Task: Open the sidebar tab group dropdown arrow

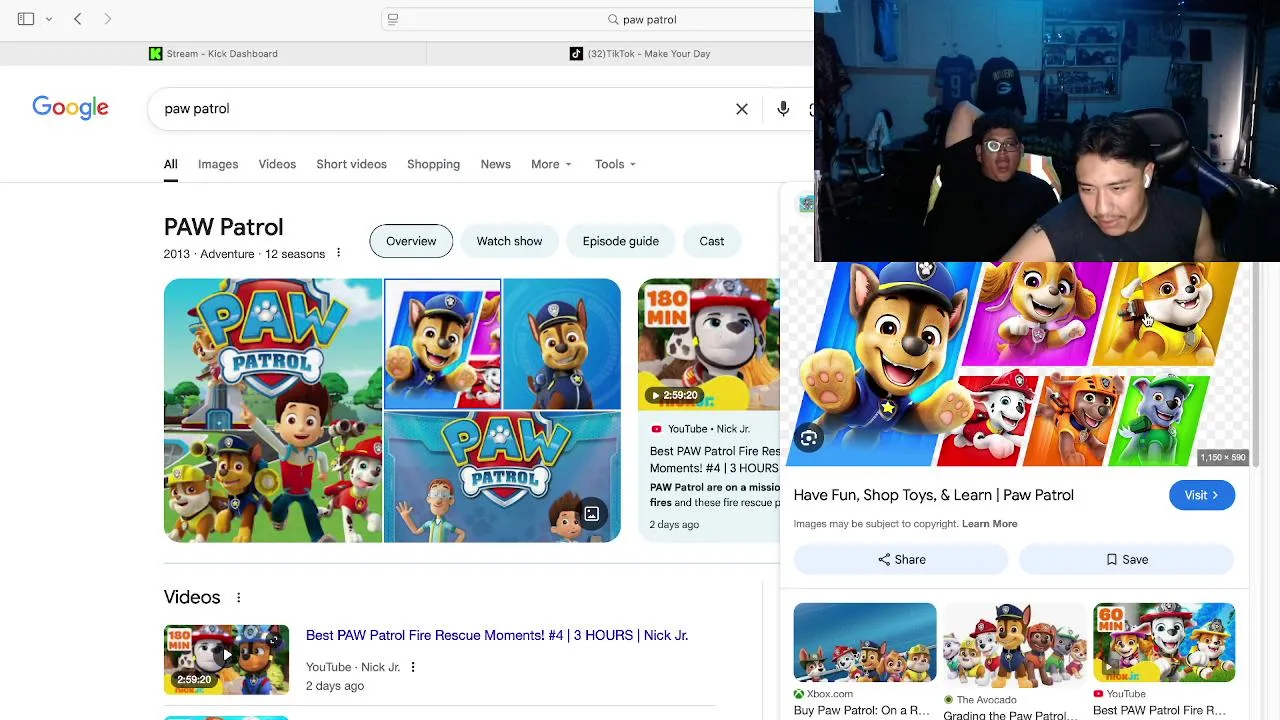Action: coord(48,19)
